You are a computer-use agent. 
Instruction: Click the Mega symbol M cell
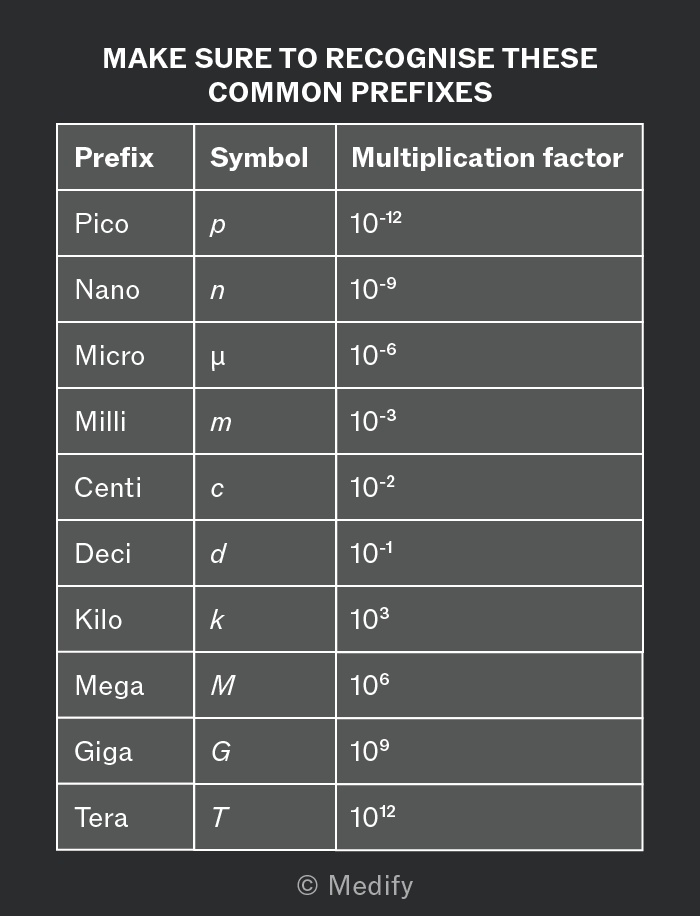click(265, 685)
